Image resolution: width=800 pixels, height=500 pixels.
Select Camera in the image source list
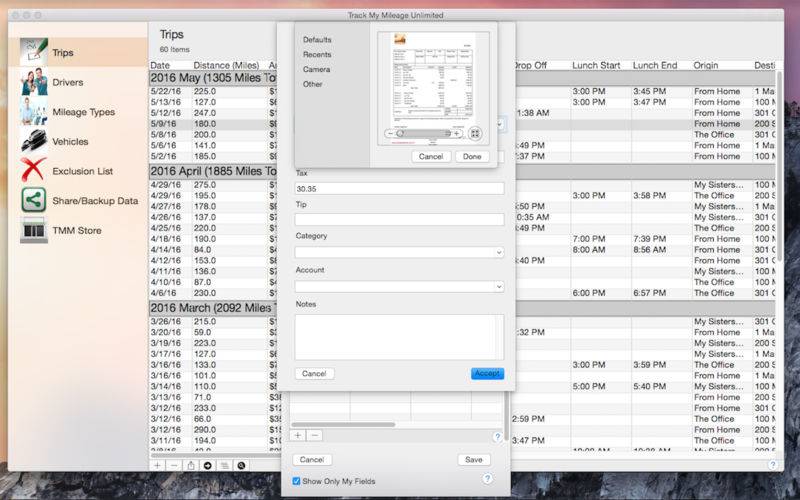tap(316, 69)
